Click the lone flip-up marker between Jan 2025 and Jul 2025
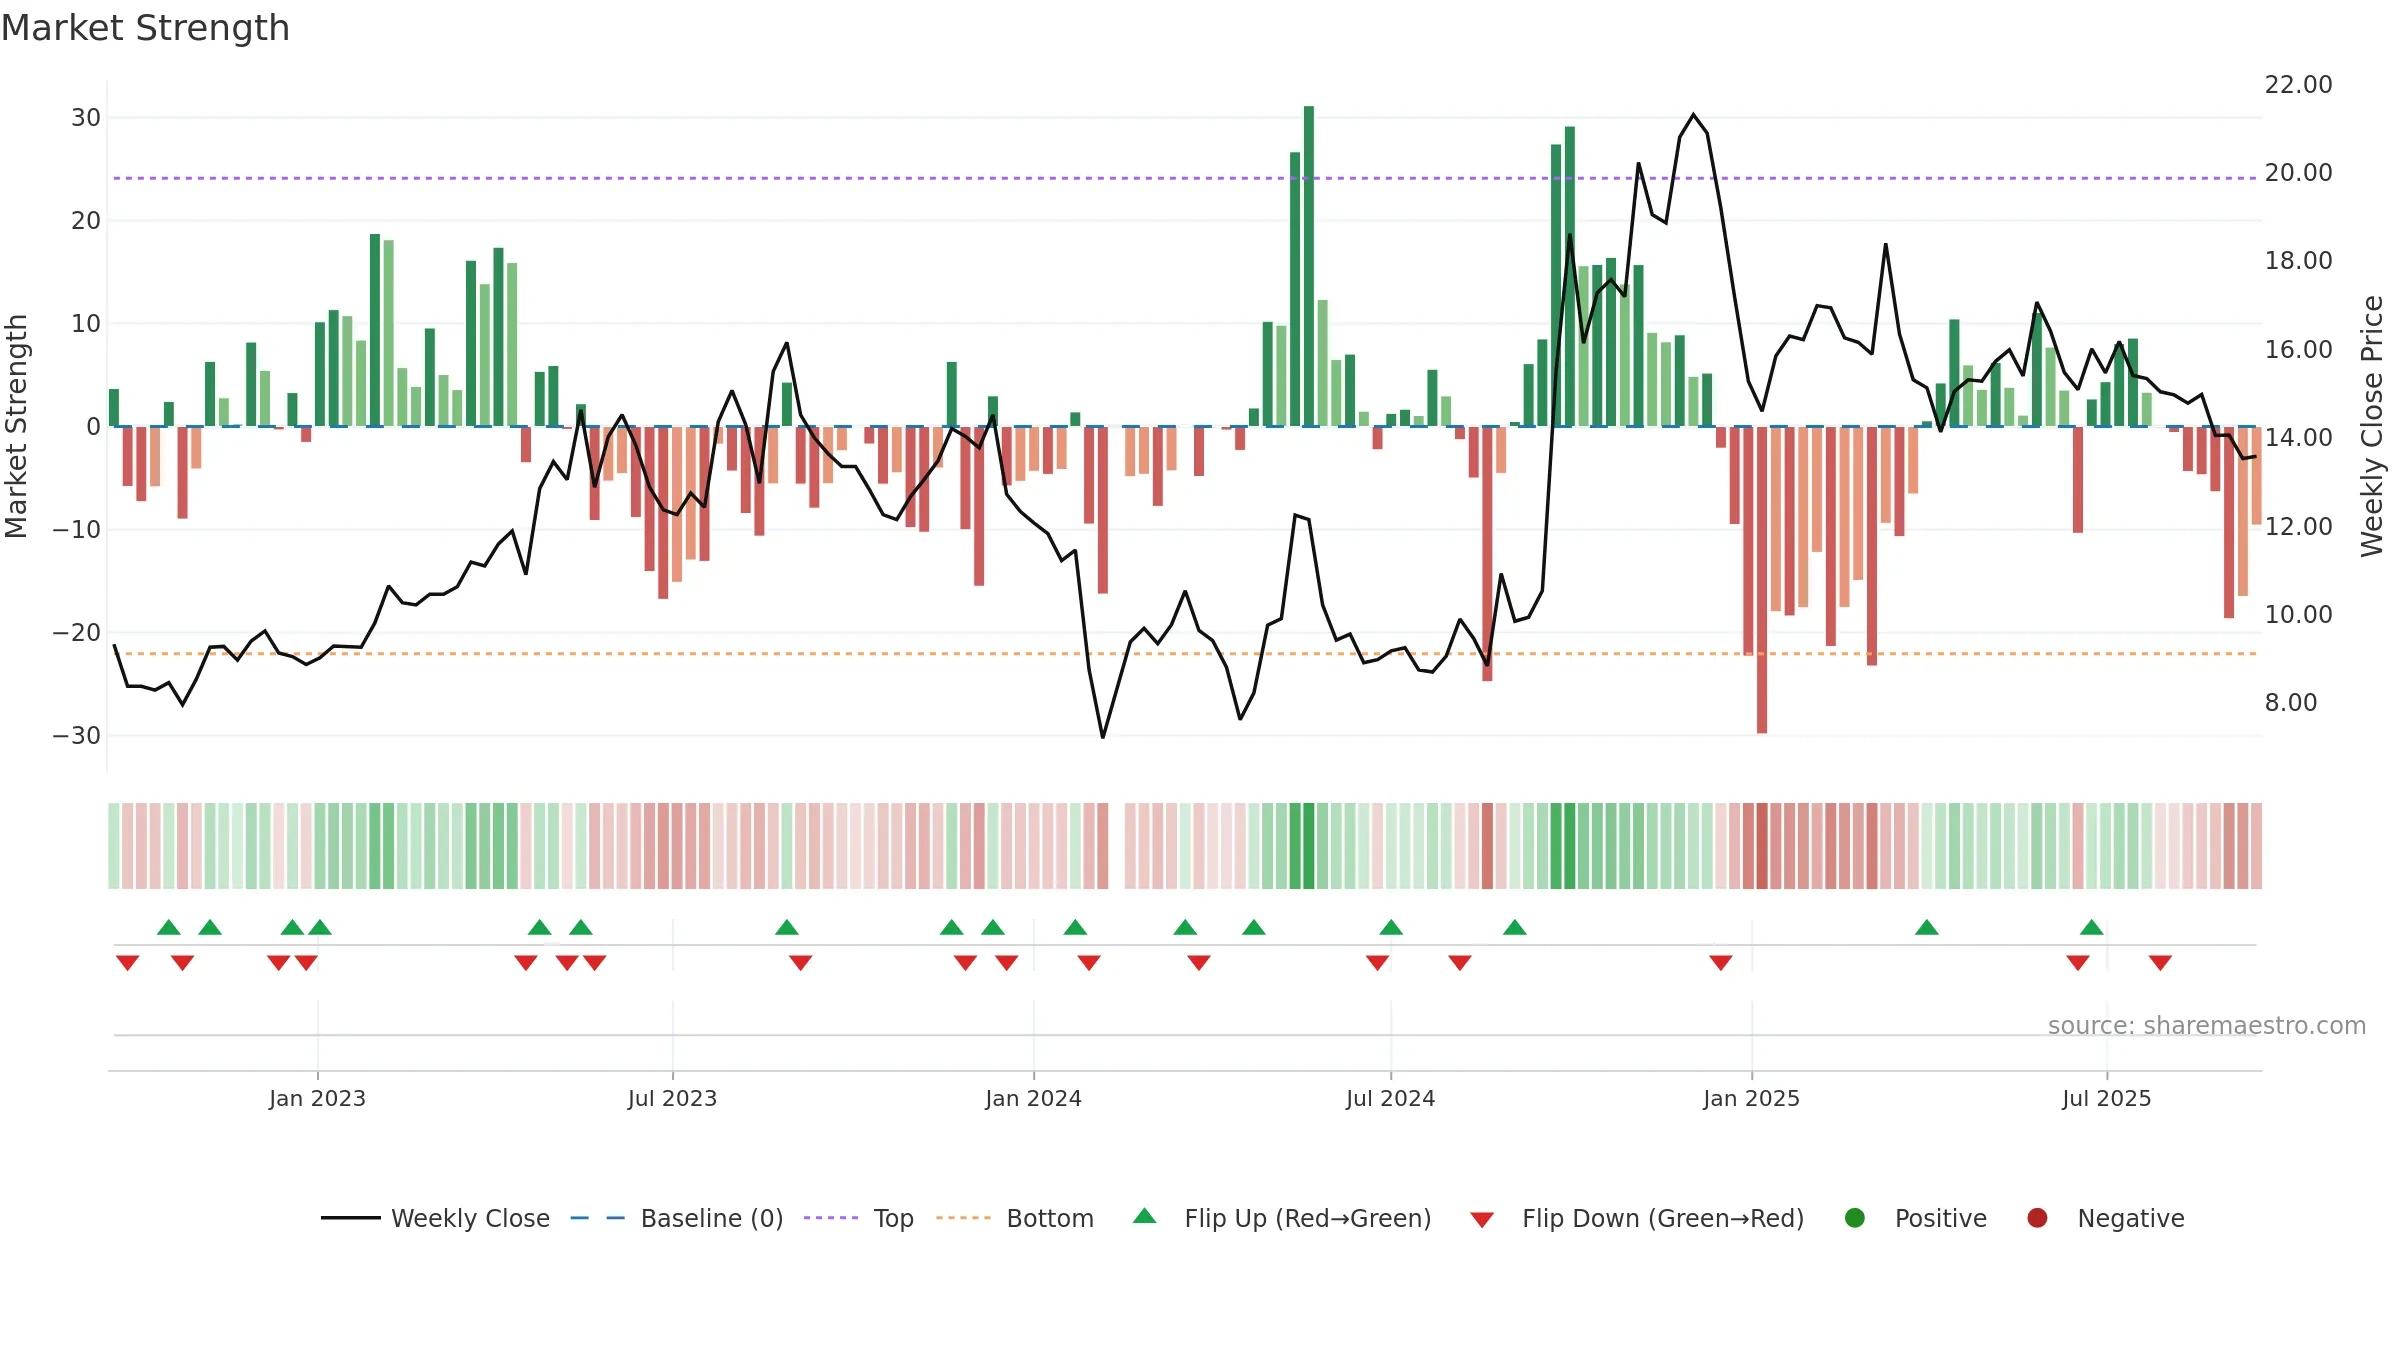Viewport: 2400px width, 1350px height. [1927, 927]
